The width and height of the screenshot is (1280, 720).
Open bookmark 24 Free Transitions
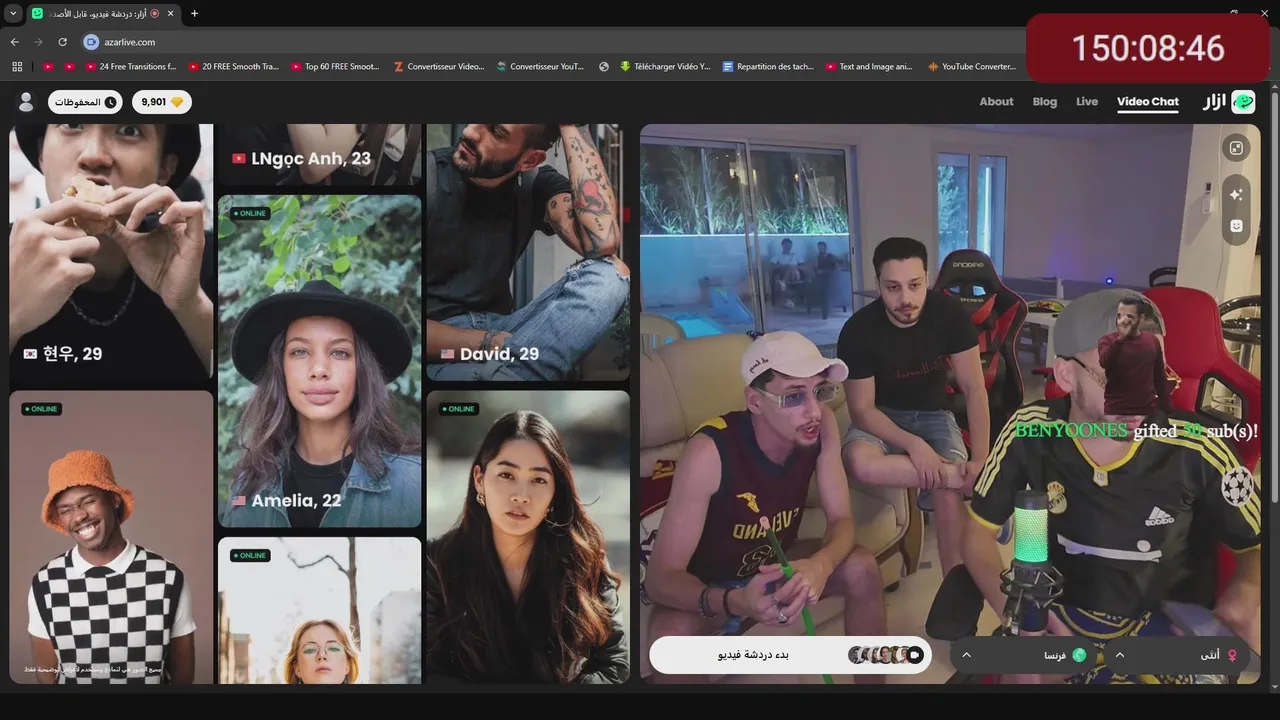click(130, 67)
